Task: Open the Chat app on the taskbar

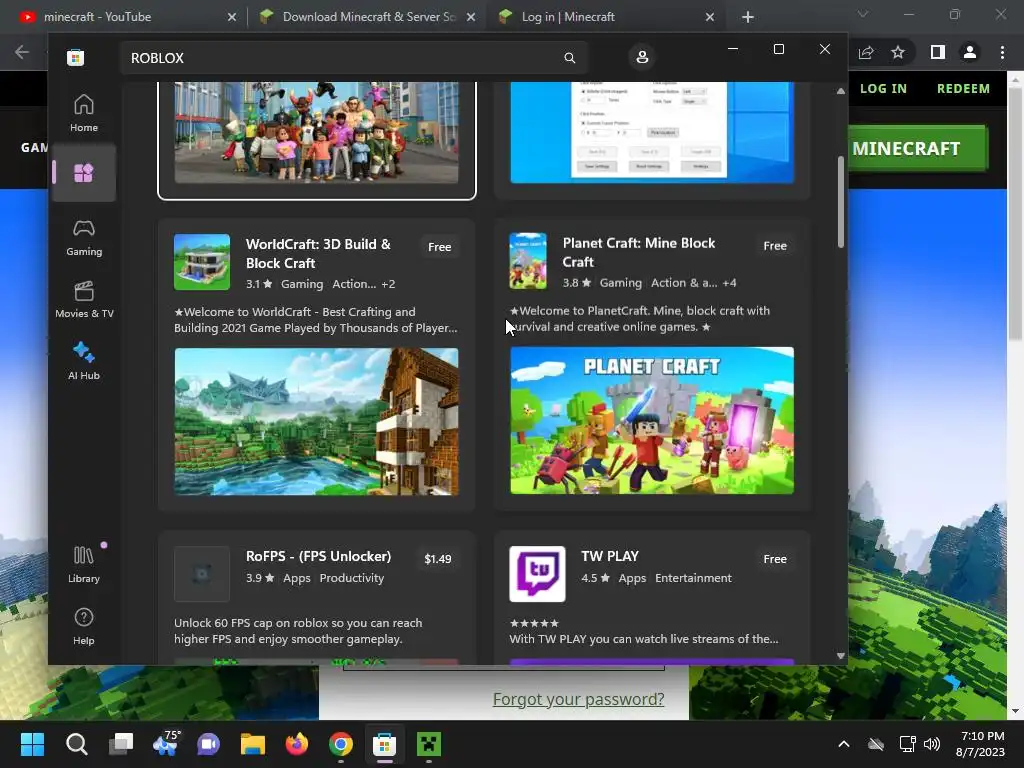Action: tap(209, 744)
